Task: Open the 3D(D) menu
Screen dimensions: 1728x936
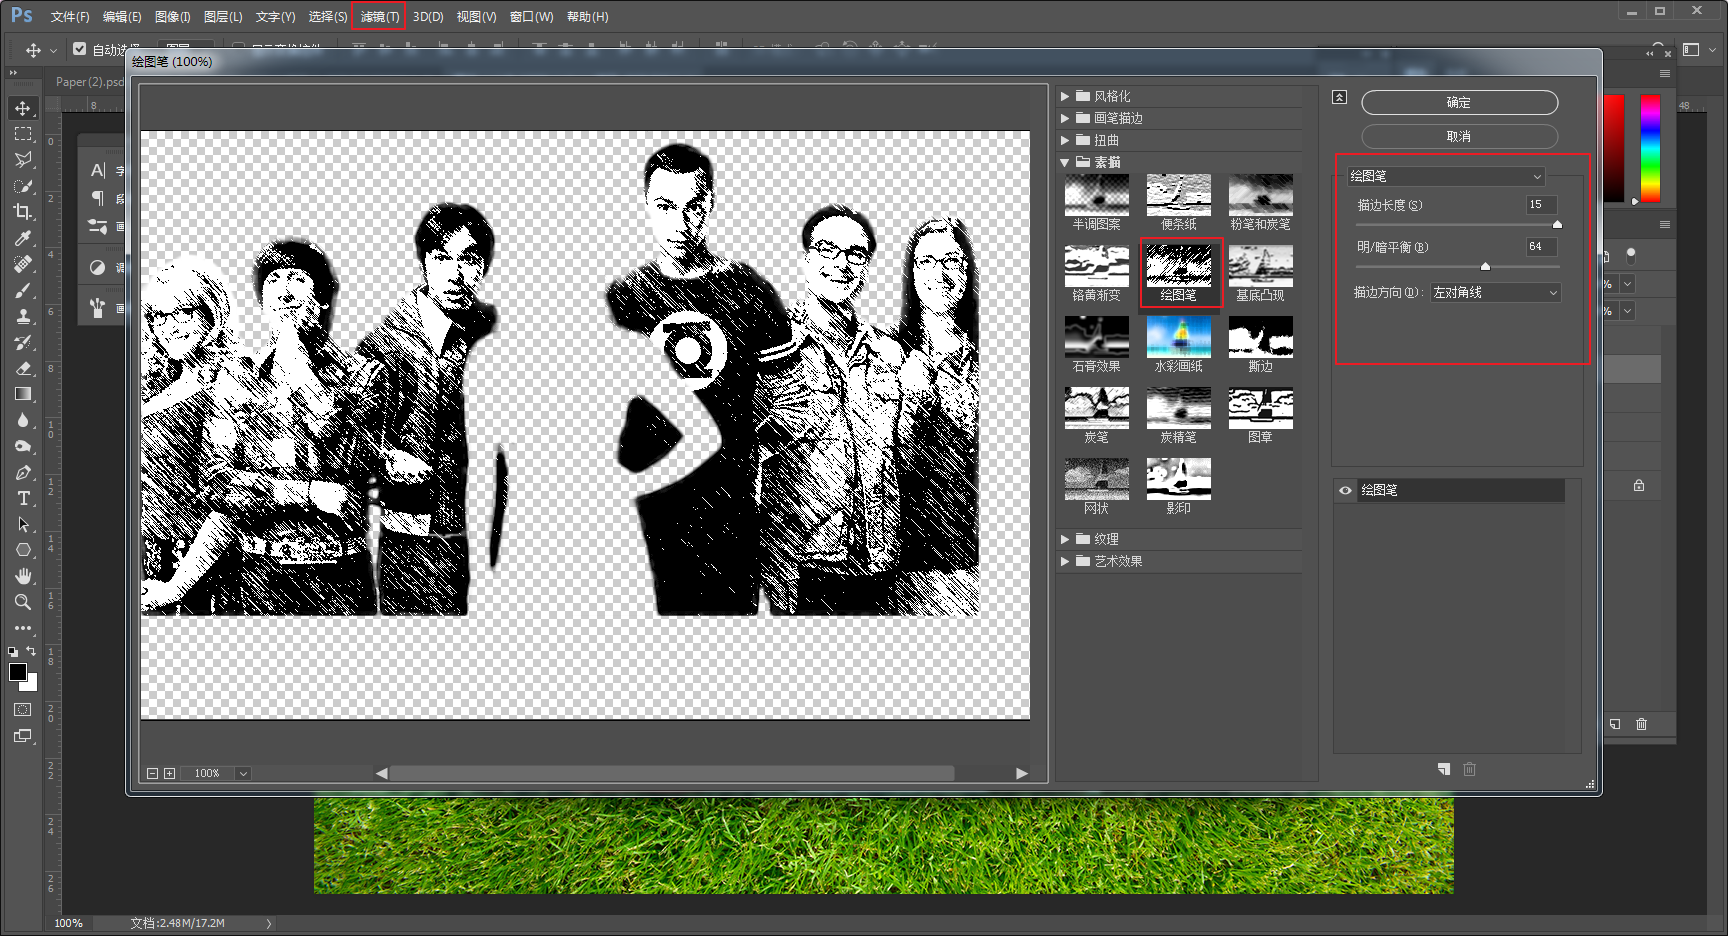Action: 428,17
